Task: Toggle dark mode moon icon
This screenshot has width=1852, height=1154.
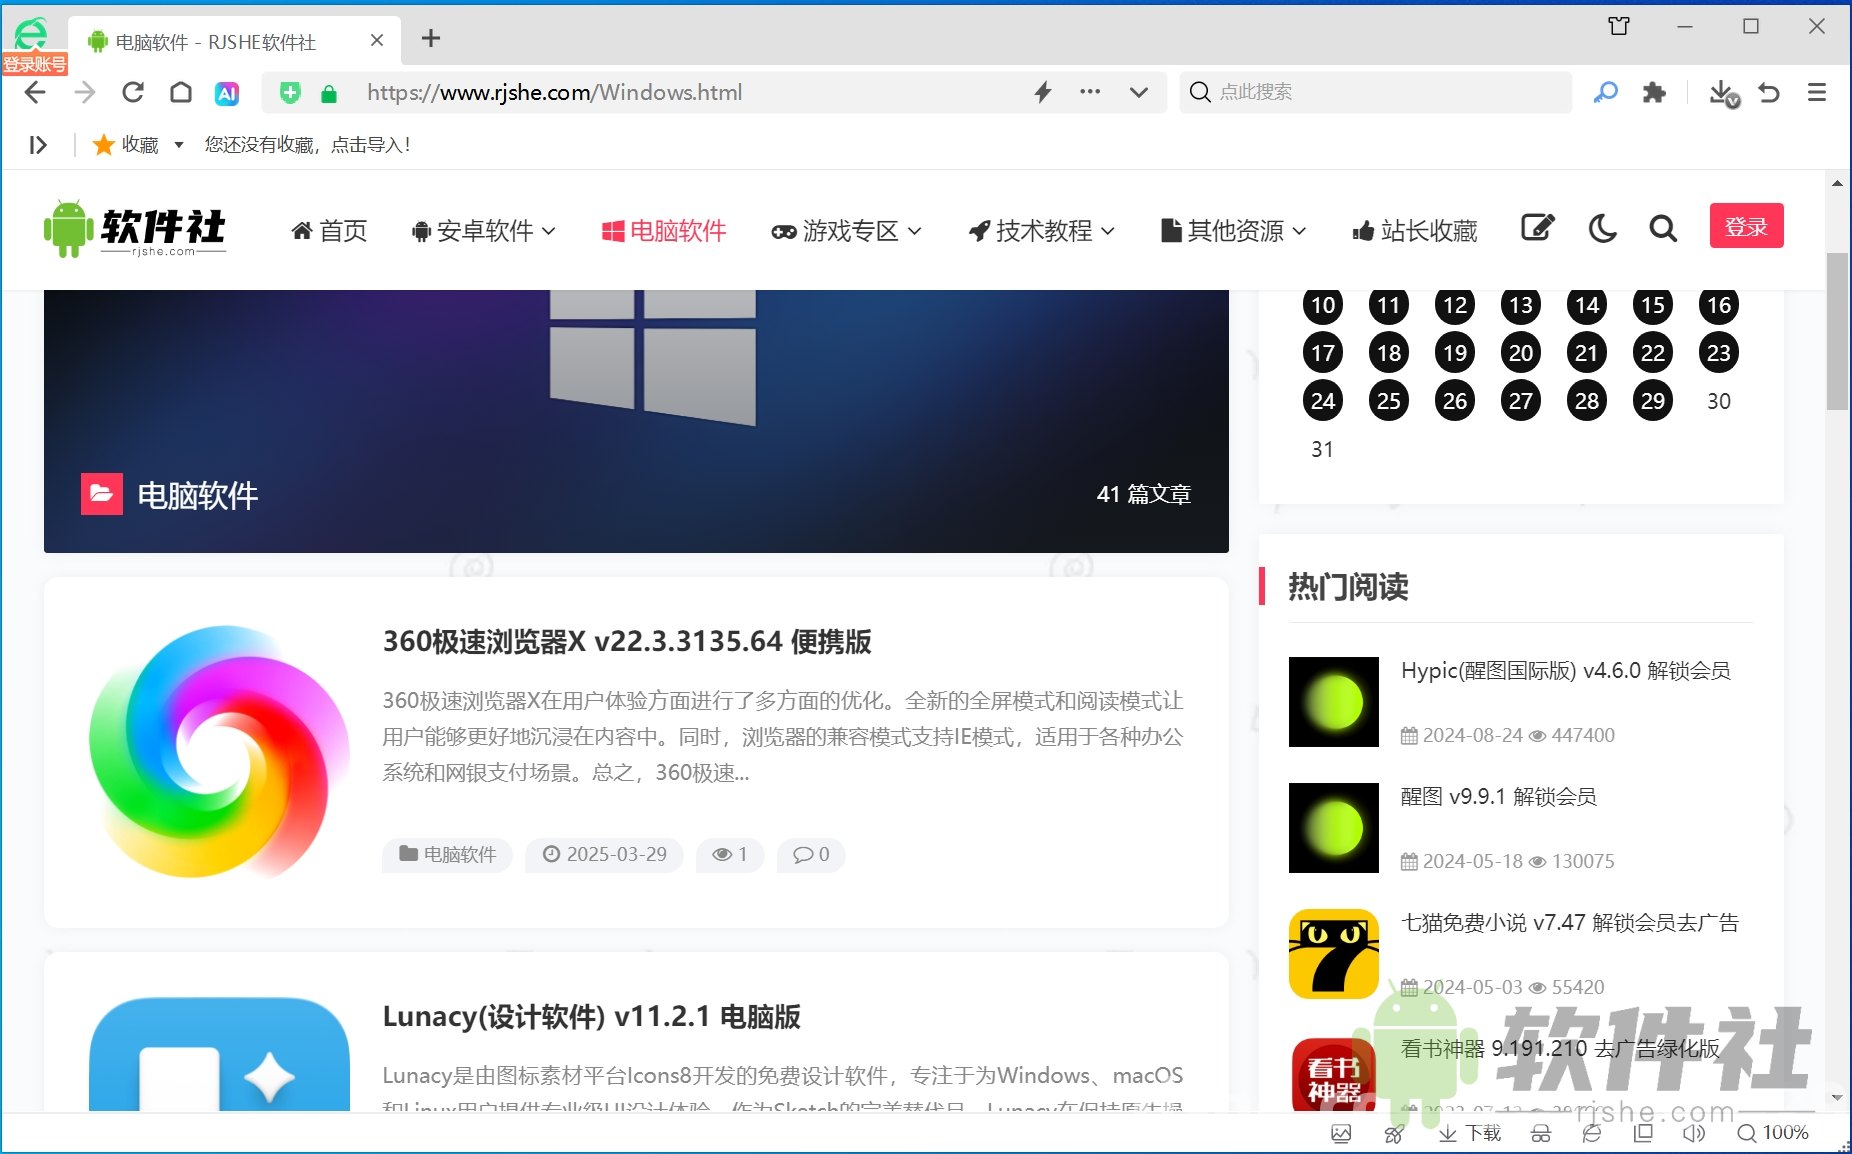Action: click(x=1602, y=229)
